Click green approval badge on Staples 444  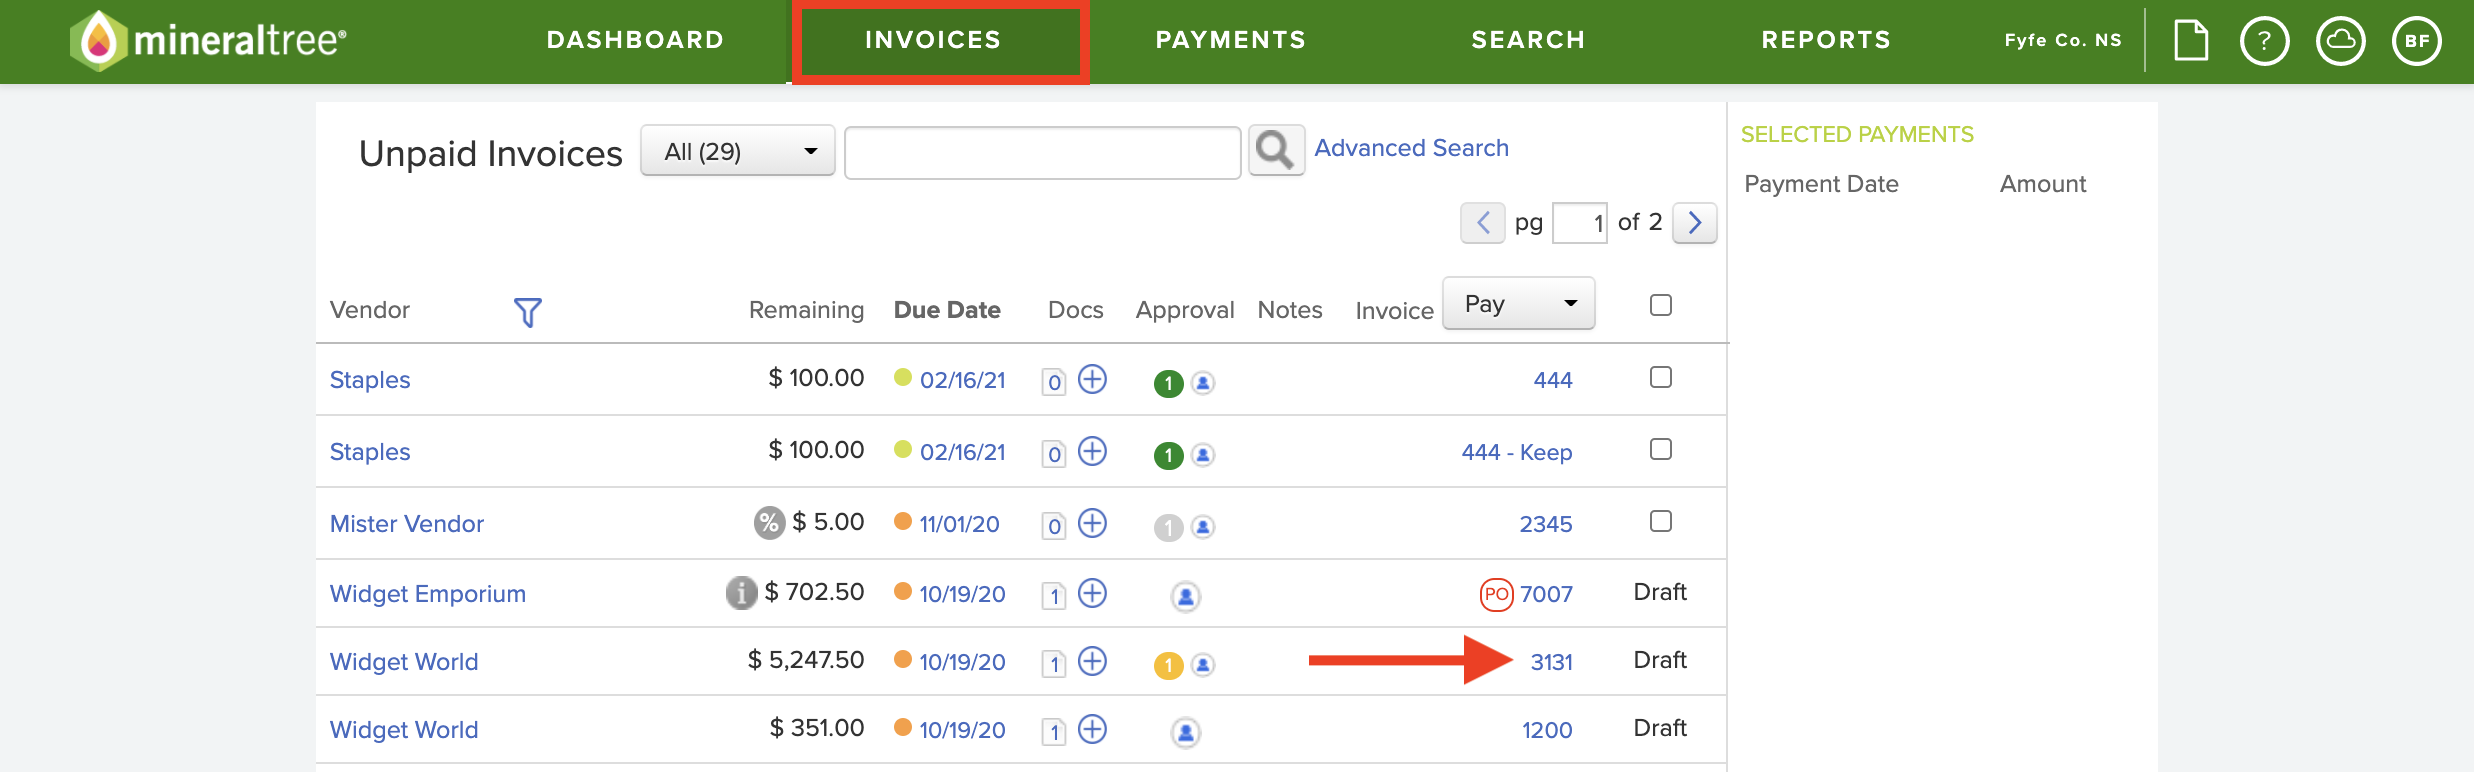[1168, 383]
